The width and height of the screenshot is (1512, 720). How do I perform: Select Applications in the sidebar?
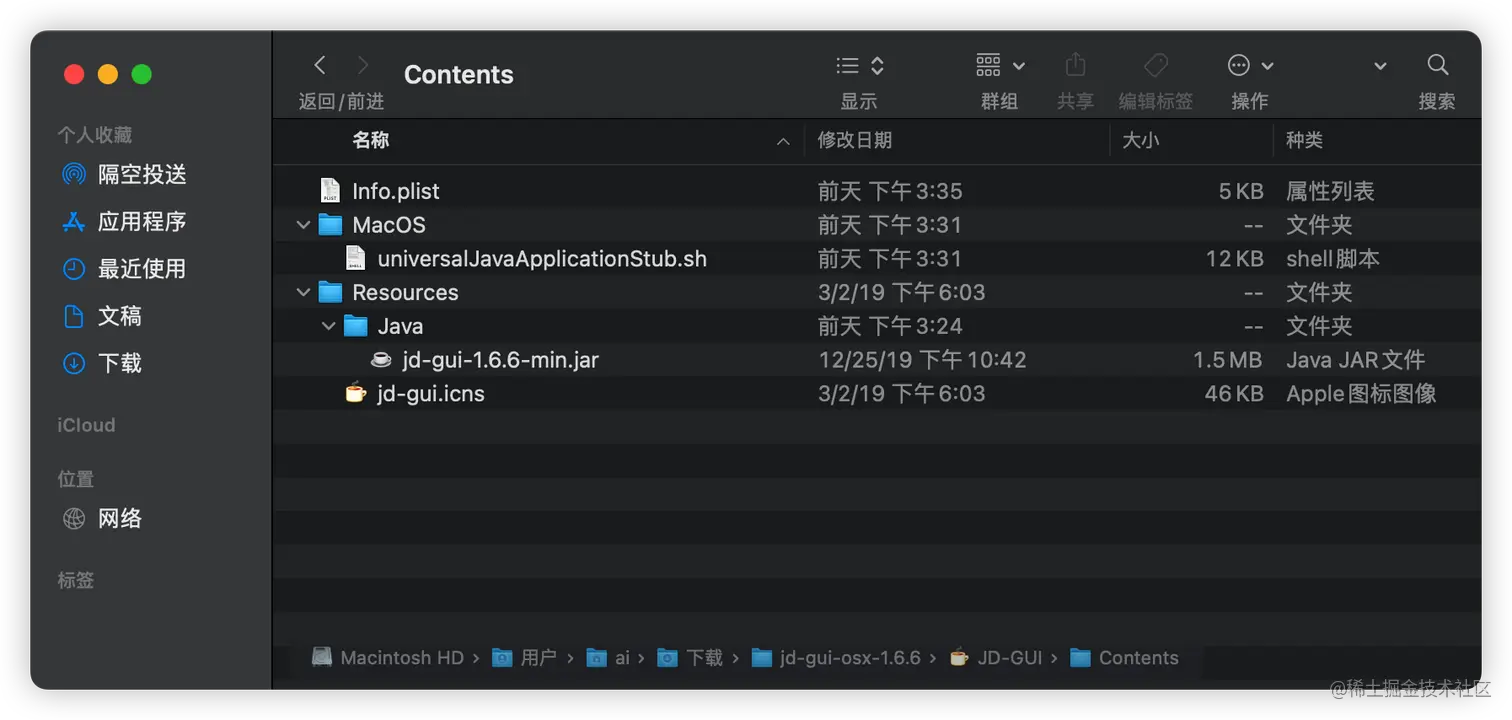click(x=141, y=222)
